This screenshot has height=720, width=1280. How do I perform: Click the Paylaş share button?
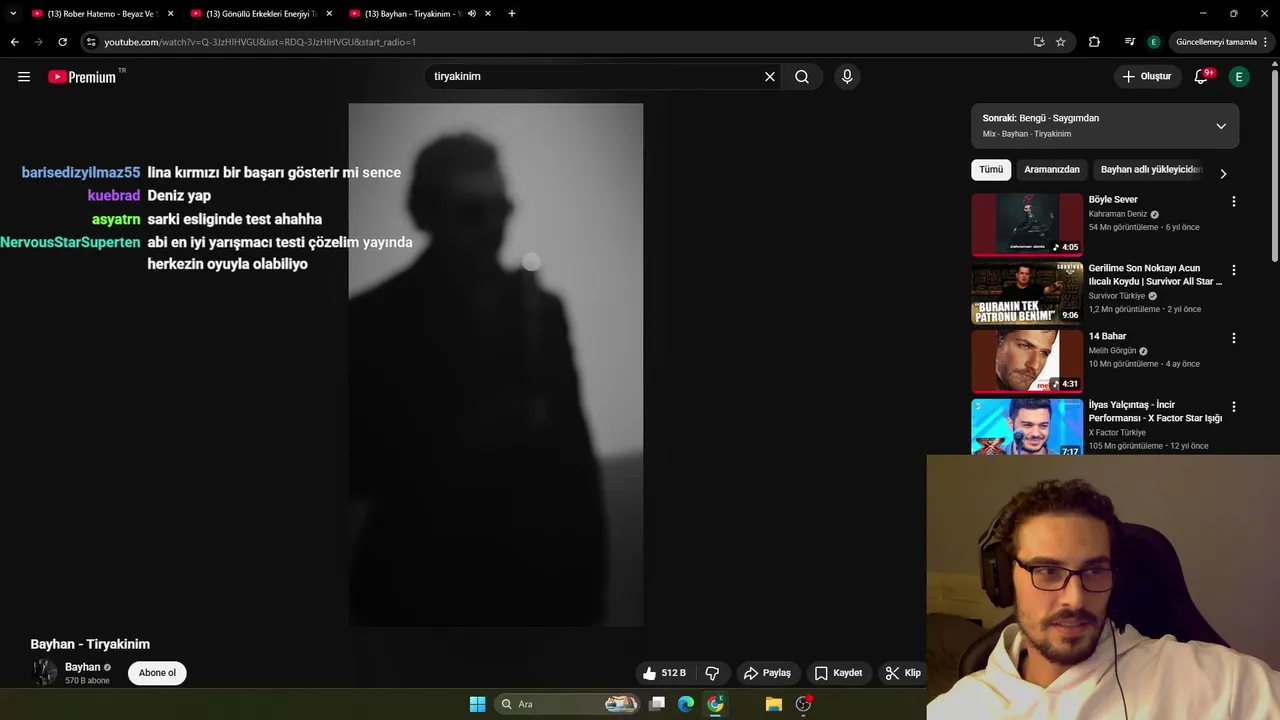pyautogui.click(x=767, y=673)
